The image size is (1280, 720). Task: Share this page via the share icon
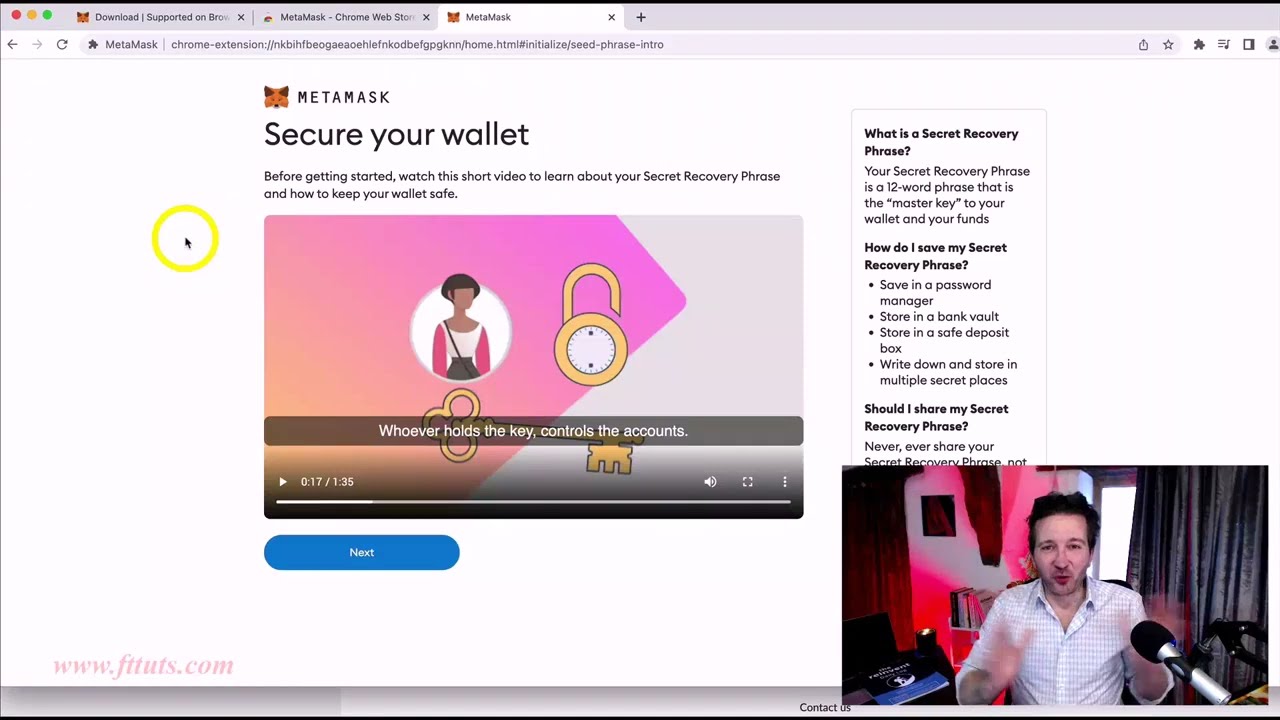[1143, 44]
